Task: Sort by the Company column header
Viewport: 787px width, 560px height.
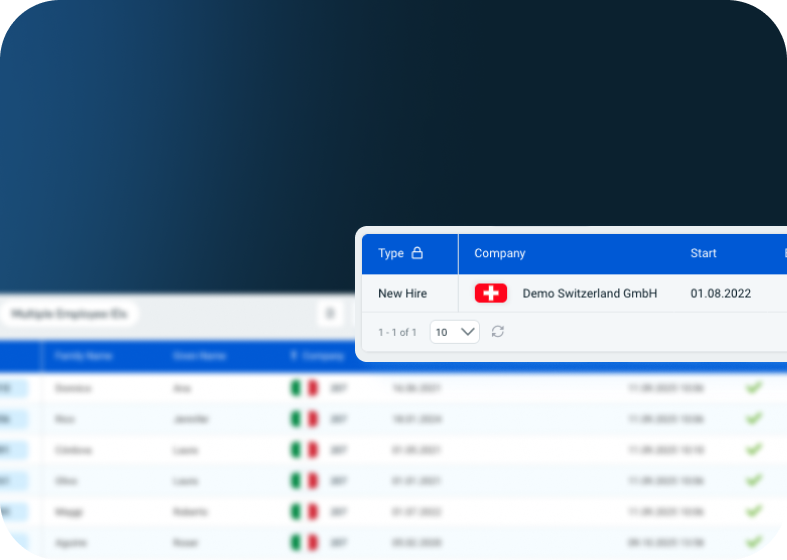Action: (499, 253)
